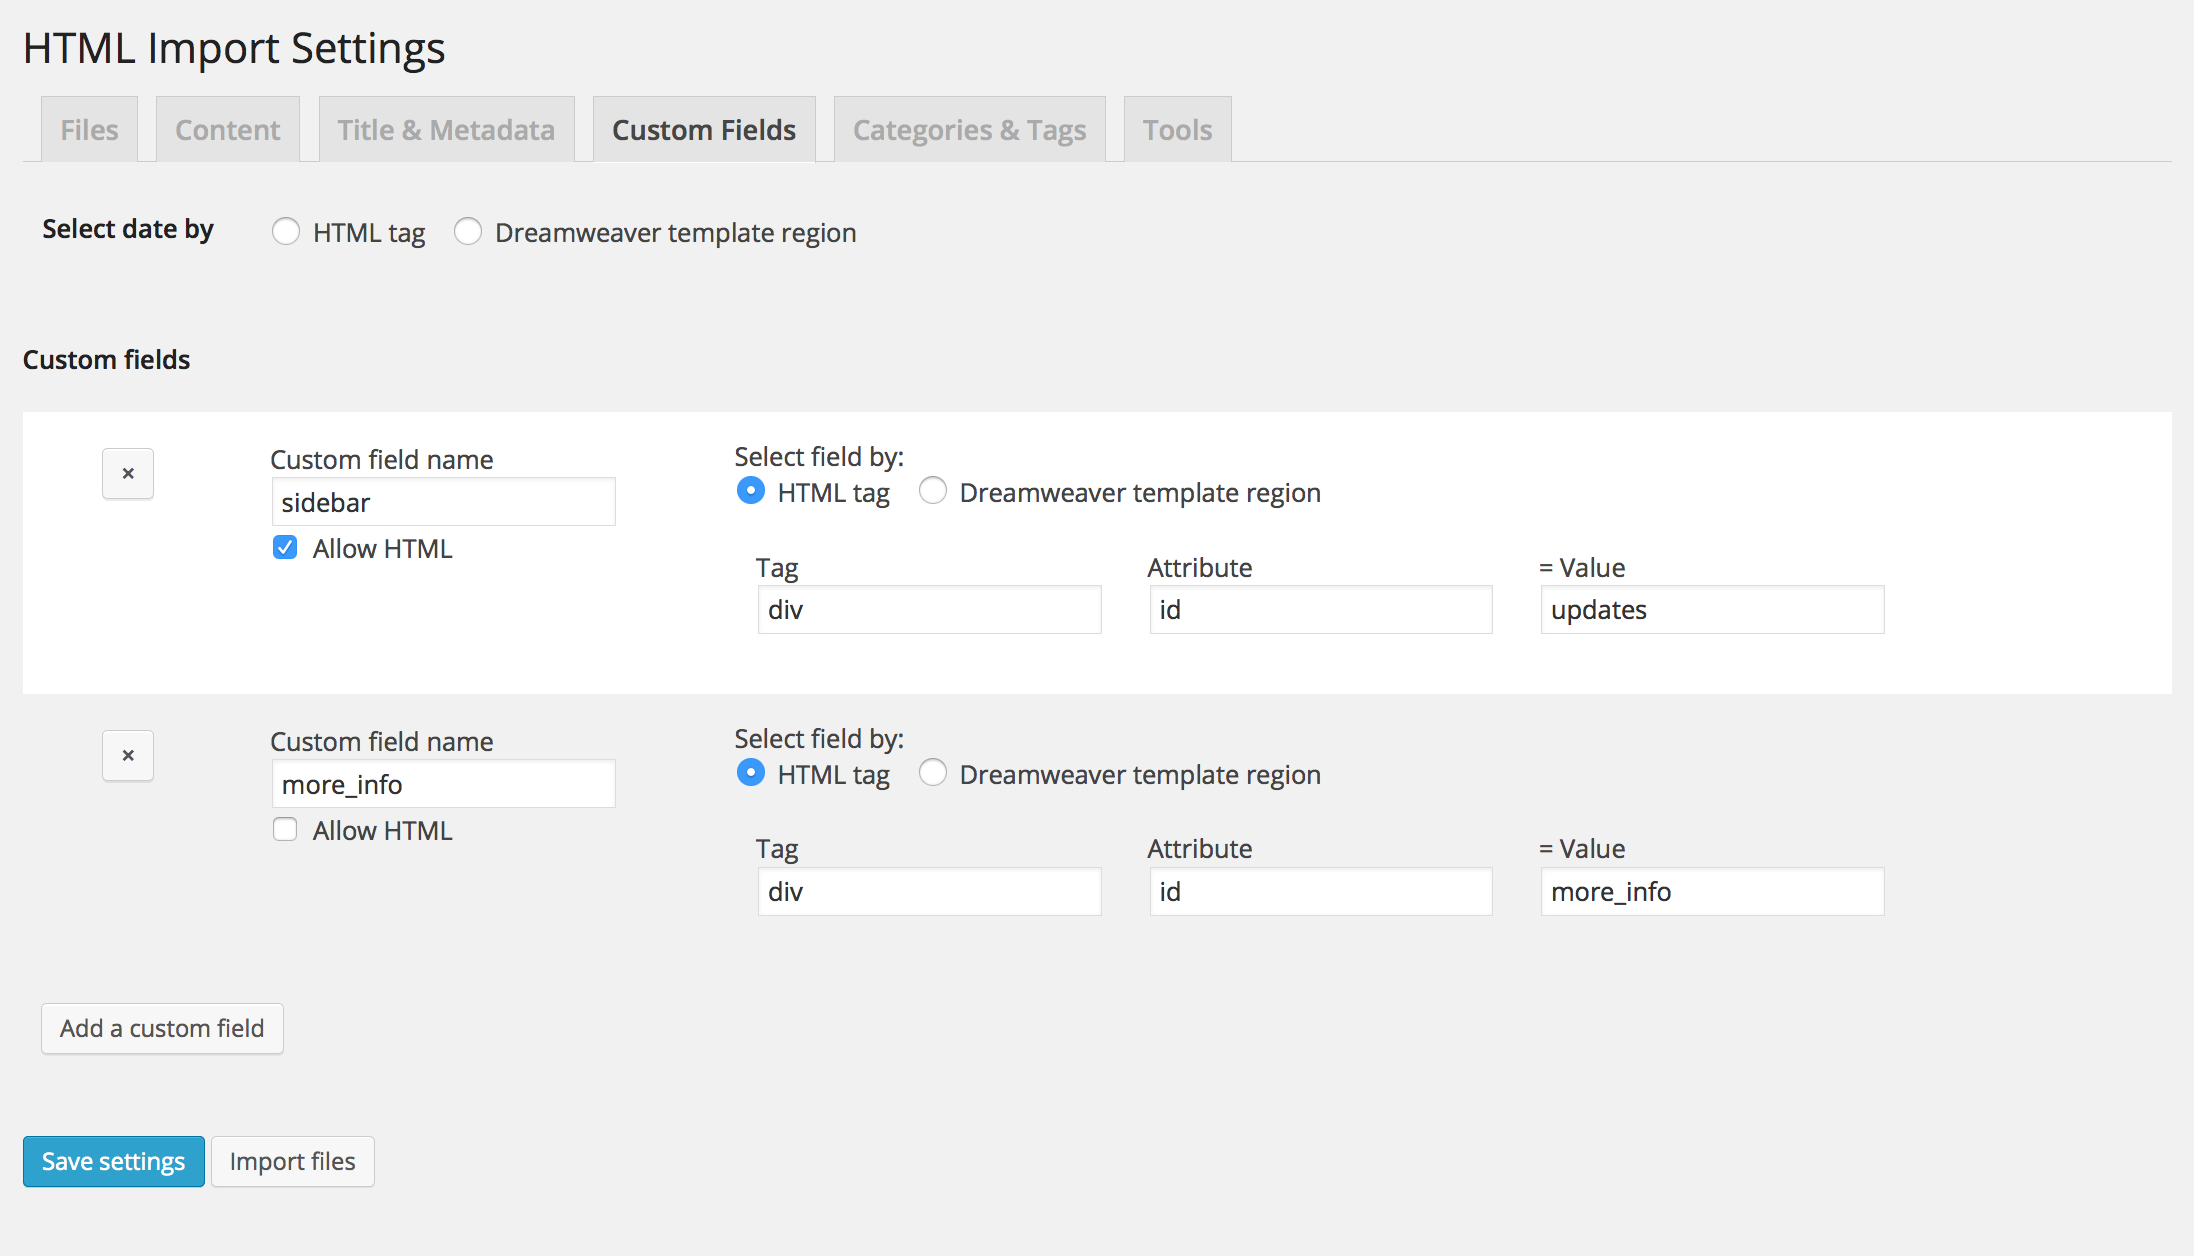Viewport: 2194px width, 1256px height.
Task: Remove the more_info custom field row
Action: pyautogui.click(x=128, y=756)
